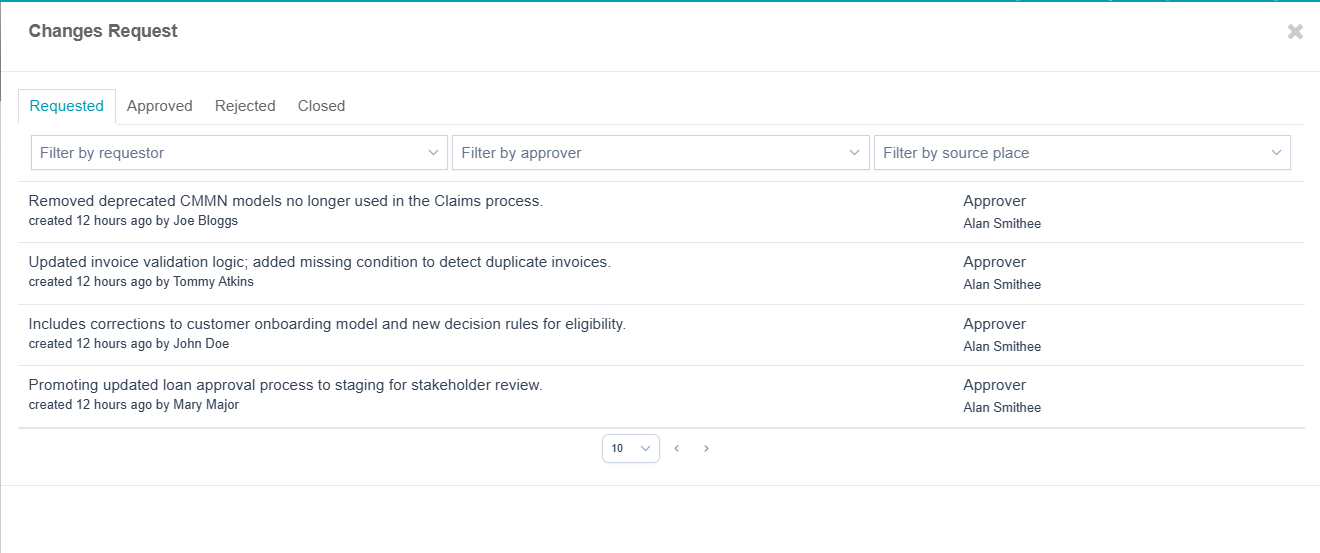
Task: Open the invoice validation logic change request
Action: 319,262
